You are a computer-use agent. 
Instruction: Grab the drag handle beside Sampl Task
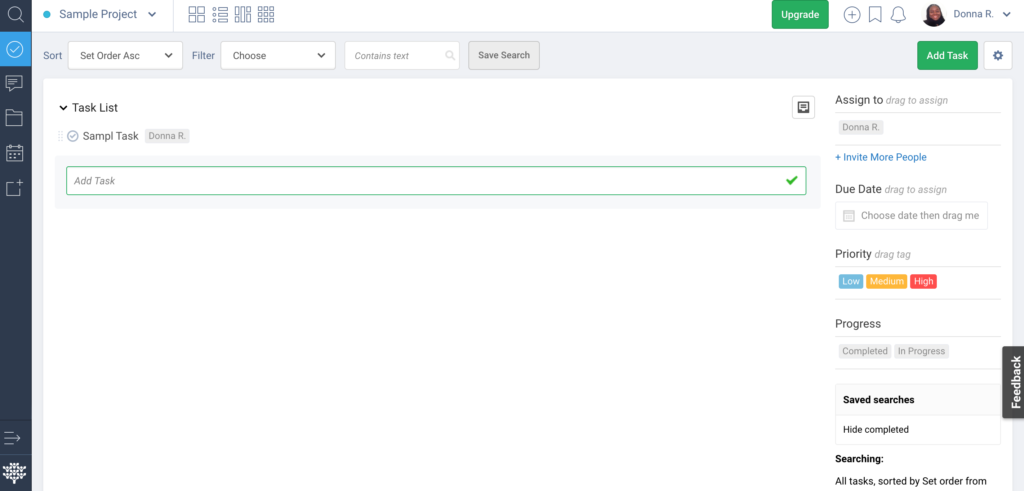click(x=60, y=136)
